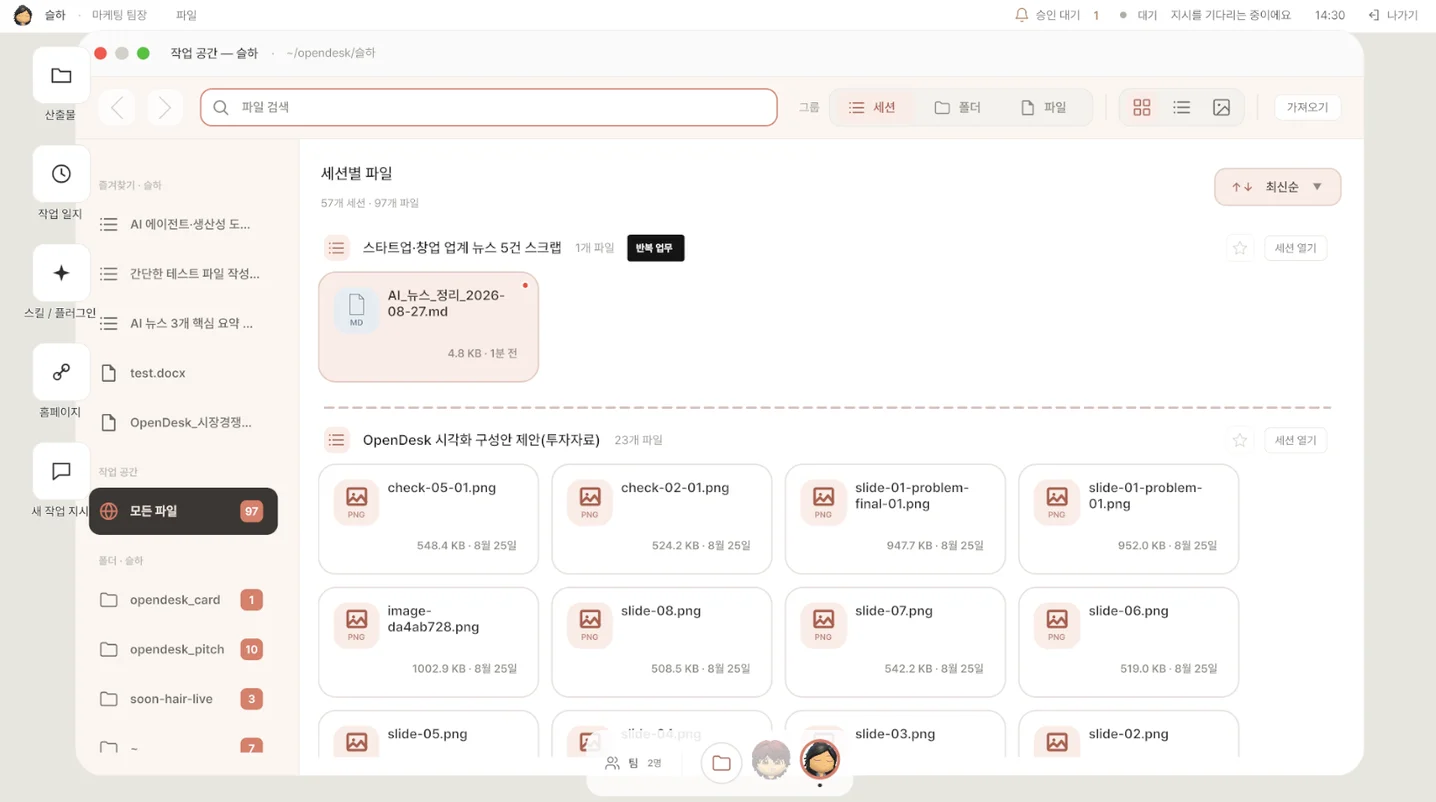This screenshot has height=802, width=1436.
Task: Open slide-07.png file card
Action: coord(895,642)
